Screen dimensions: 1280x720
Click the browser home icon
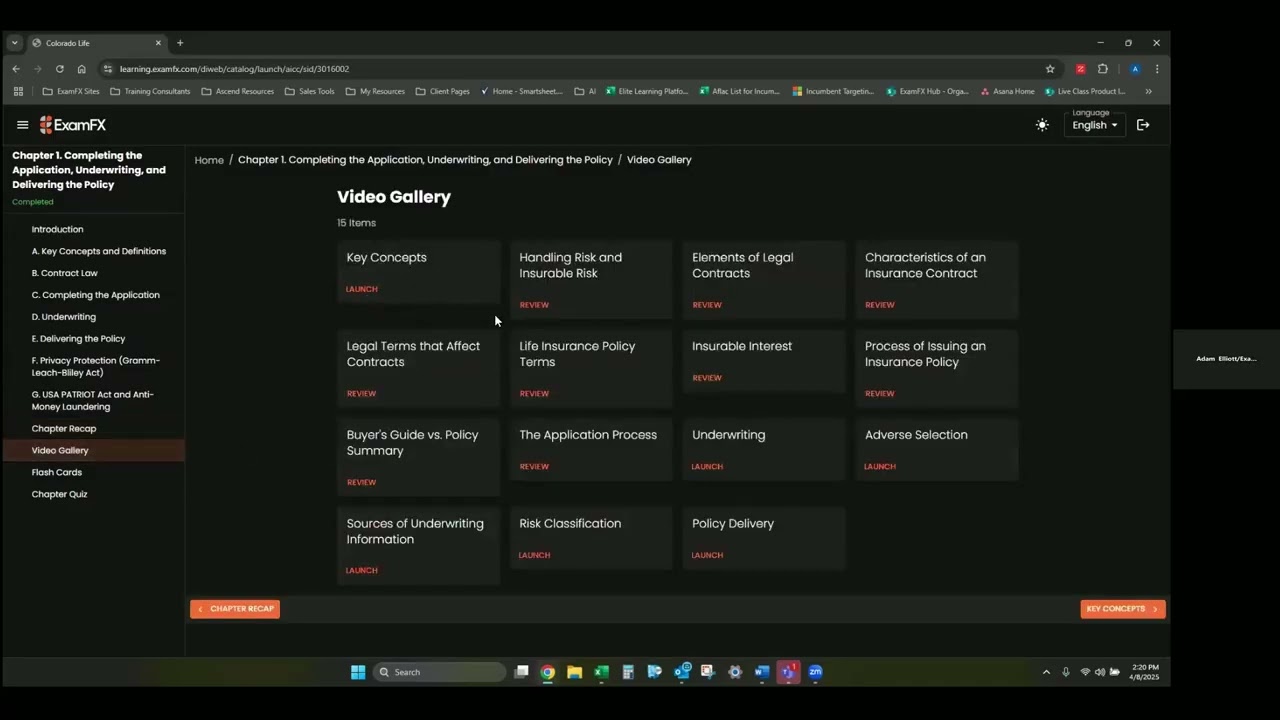[x=81, y=69]
